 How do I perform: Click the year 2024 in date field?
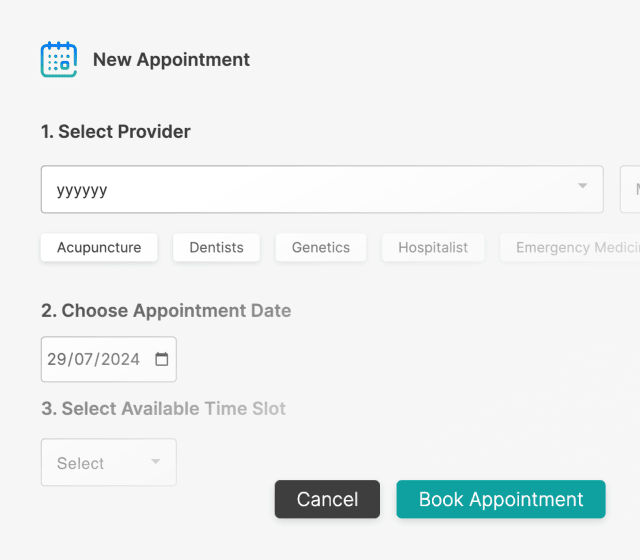point(120,359)
